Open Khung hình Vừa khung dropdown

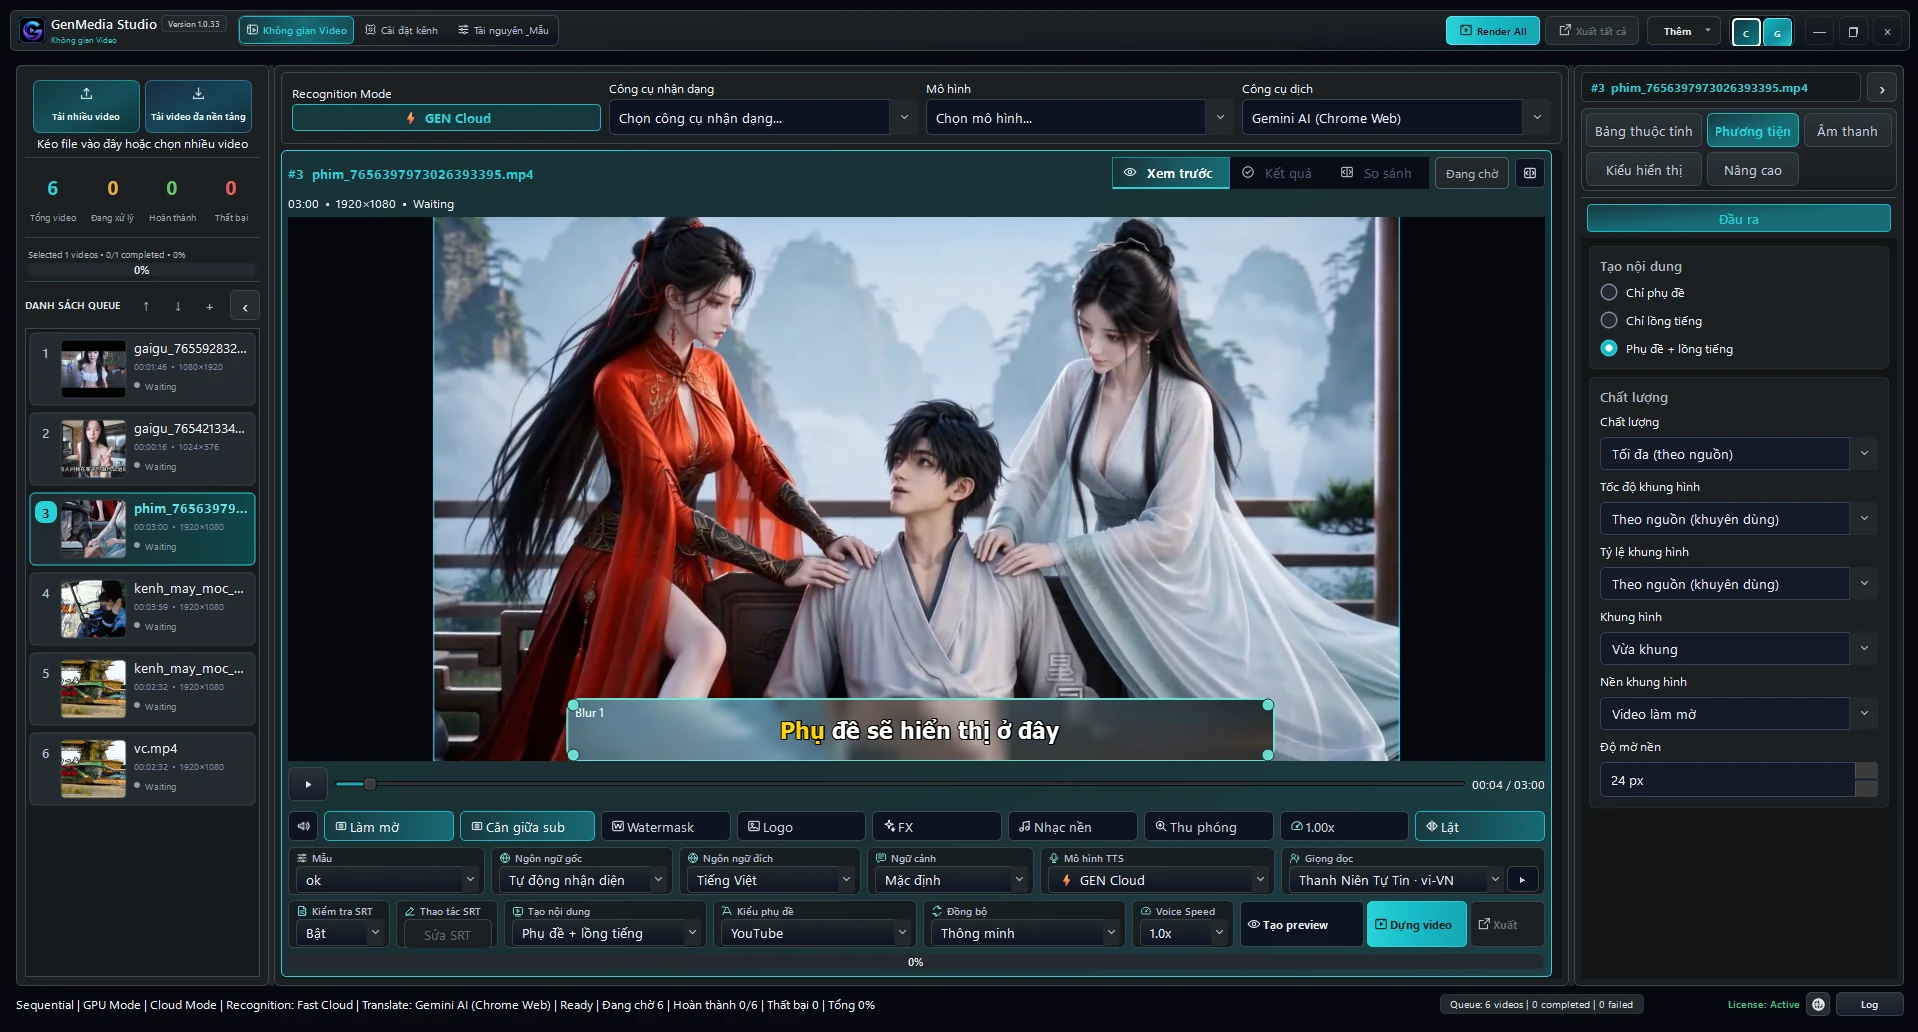point(1738,649)
